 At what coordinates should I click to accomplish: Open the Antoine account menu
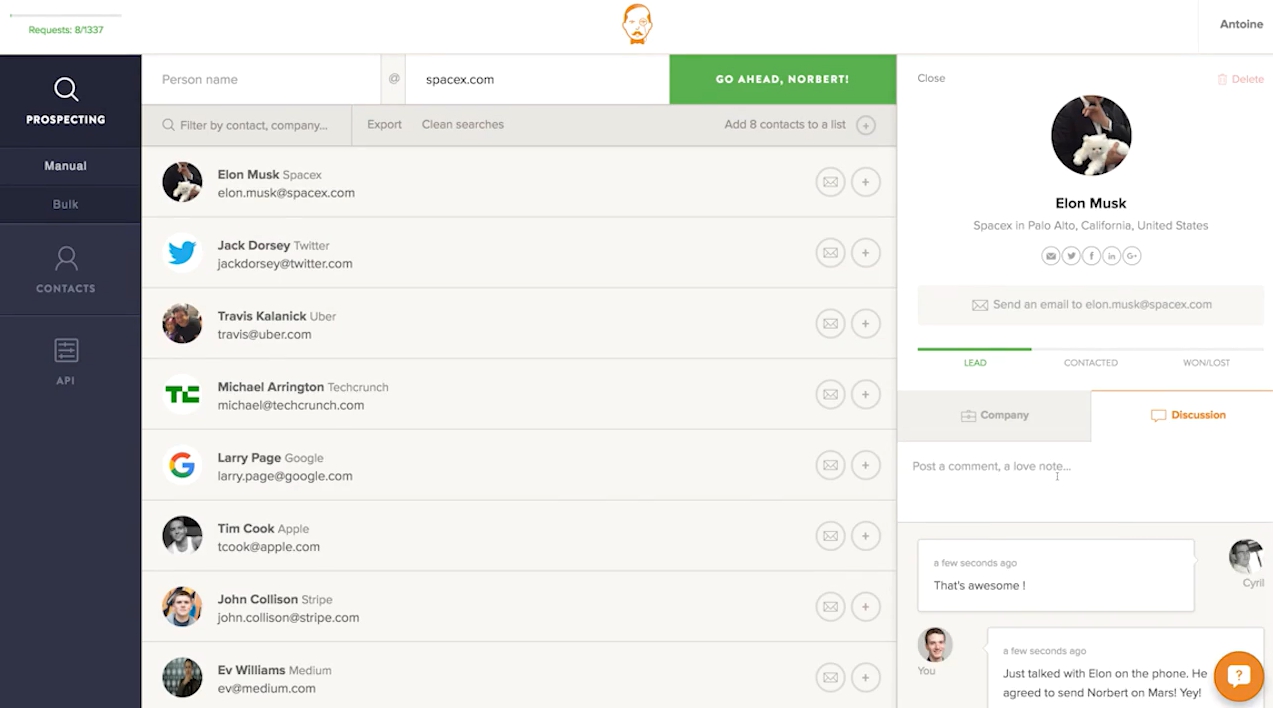(x=1241, y=25)
